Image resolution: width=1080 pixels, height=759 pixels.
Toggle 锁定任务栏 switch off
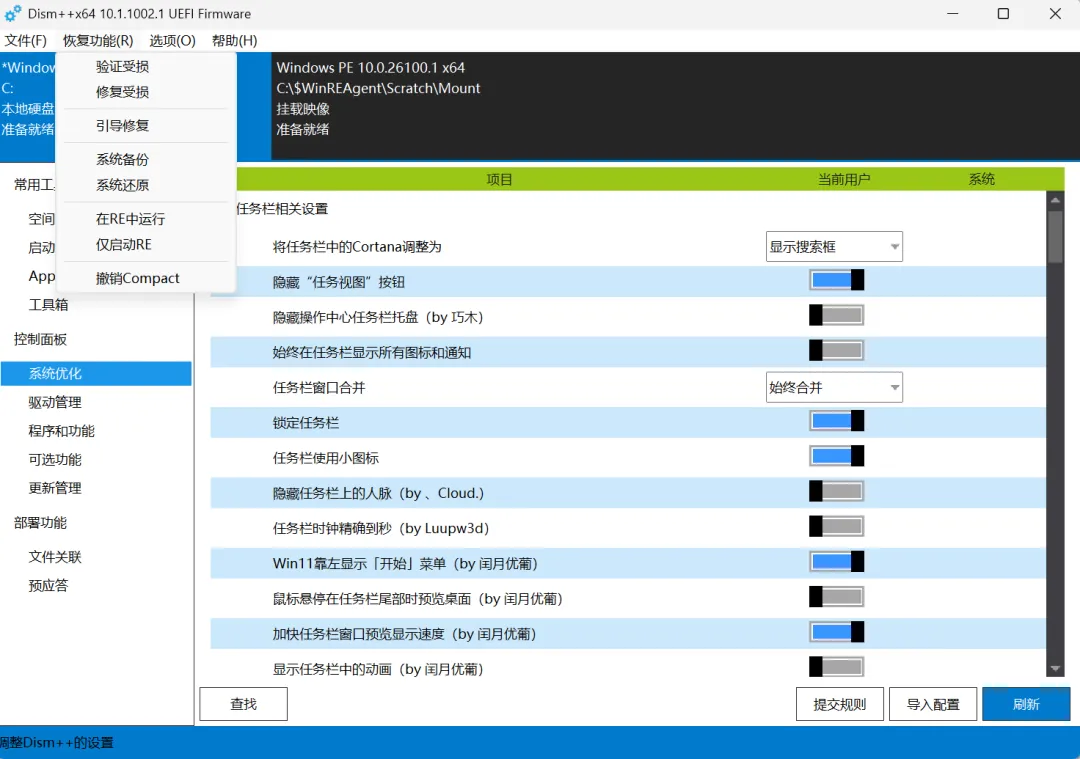tap(836, 421)
